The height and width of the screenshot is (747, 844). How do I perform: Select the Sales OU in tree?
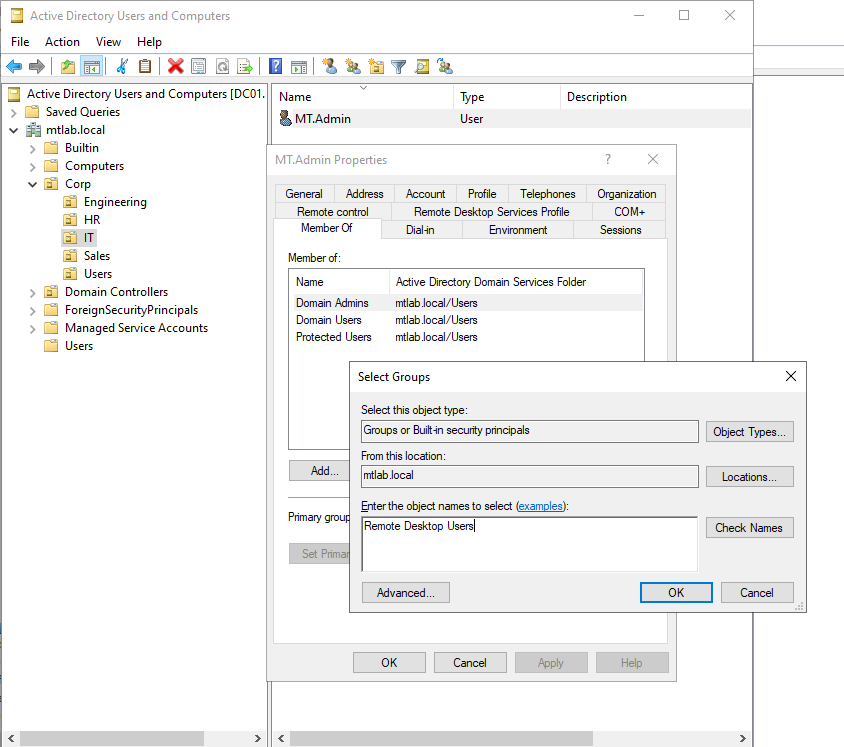click(x=97, y=256)
